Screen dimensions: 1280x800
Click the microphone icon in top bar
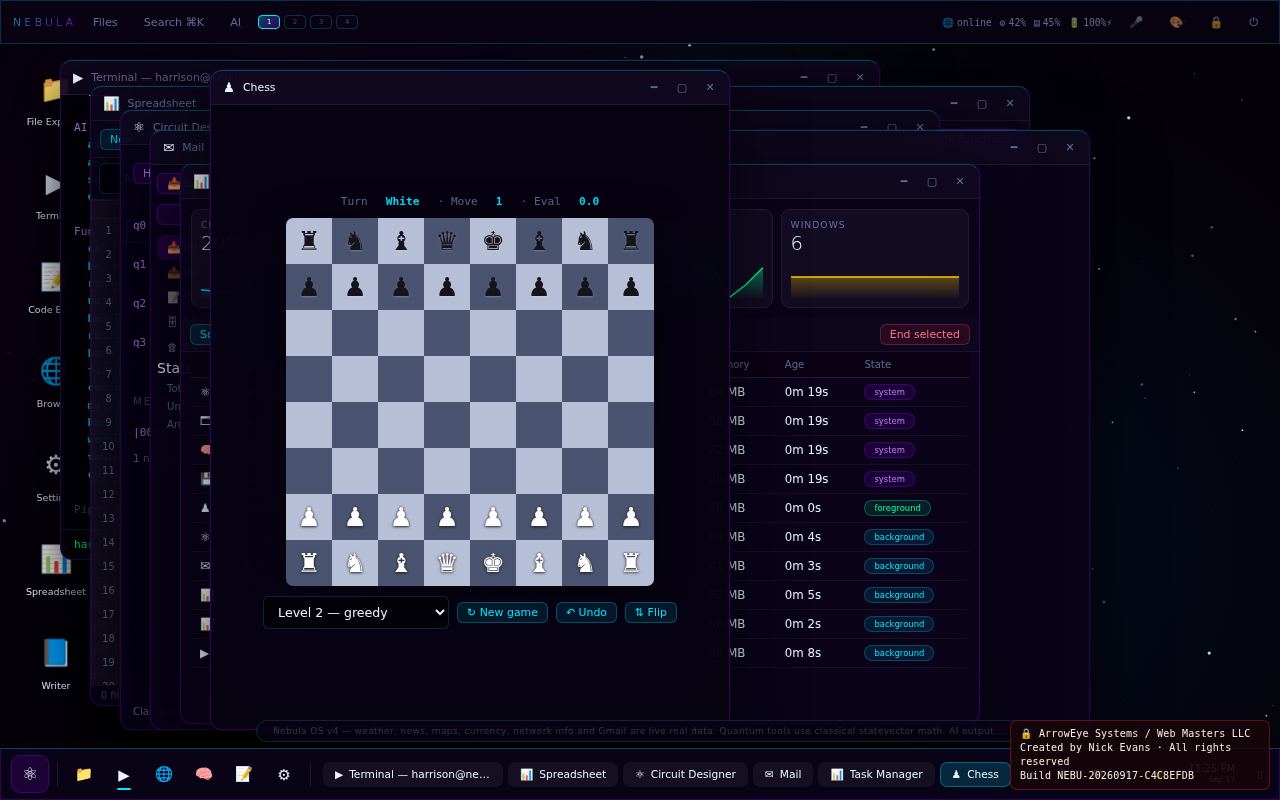(1136, 22)
